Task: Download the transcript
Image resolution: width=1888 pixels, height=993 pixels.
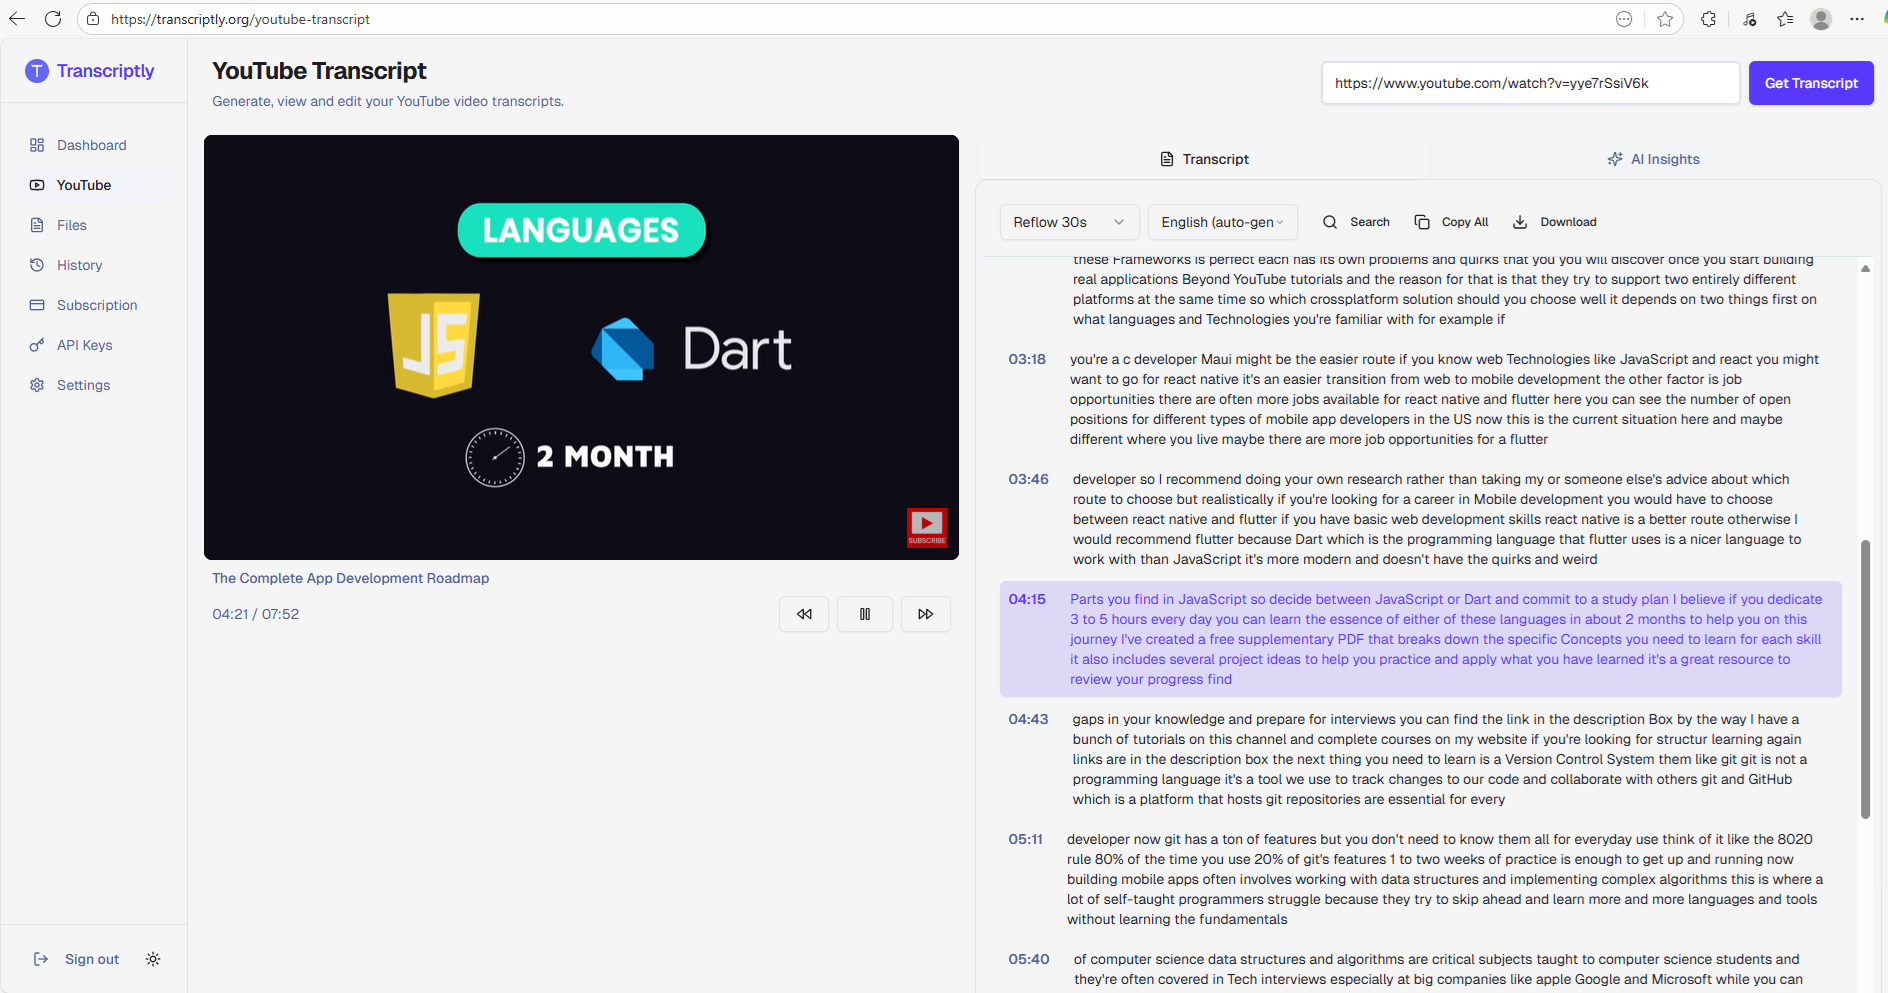Action: (1554, 222)
